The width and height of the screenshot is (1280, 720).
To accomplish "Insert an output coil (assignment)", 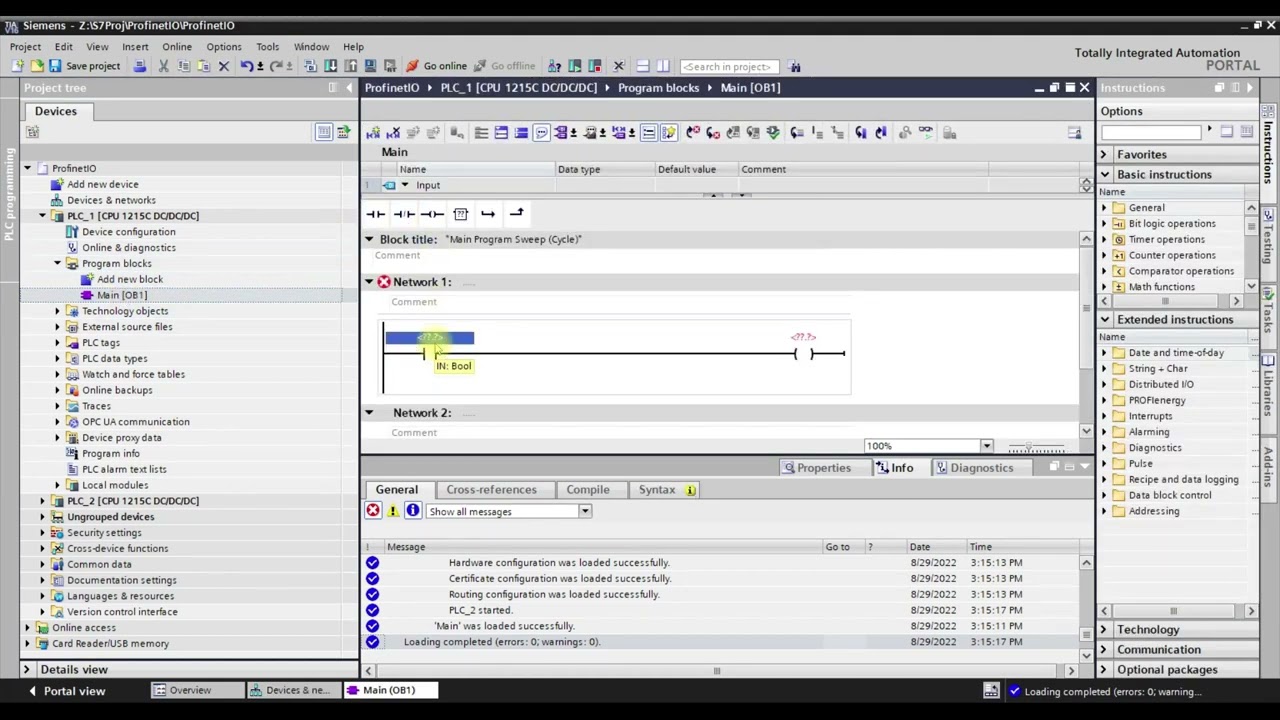I will tap(432, 214).
